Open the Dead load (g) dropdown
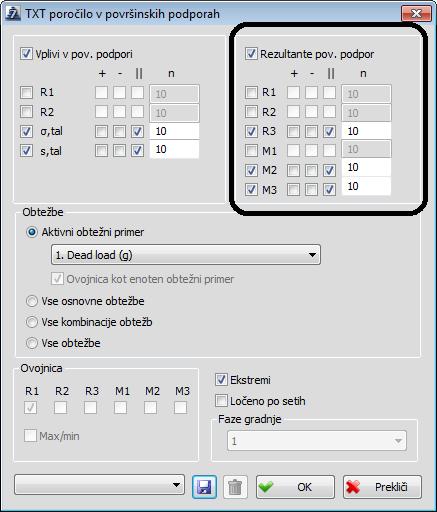Viewport: 437px width, 512px height. [x=186, y=255]
